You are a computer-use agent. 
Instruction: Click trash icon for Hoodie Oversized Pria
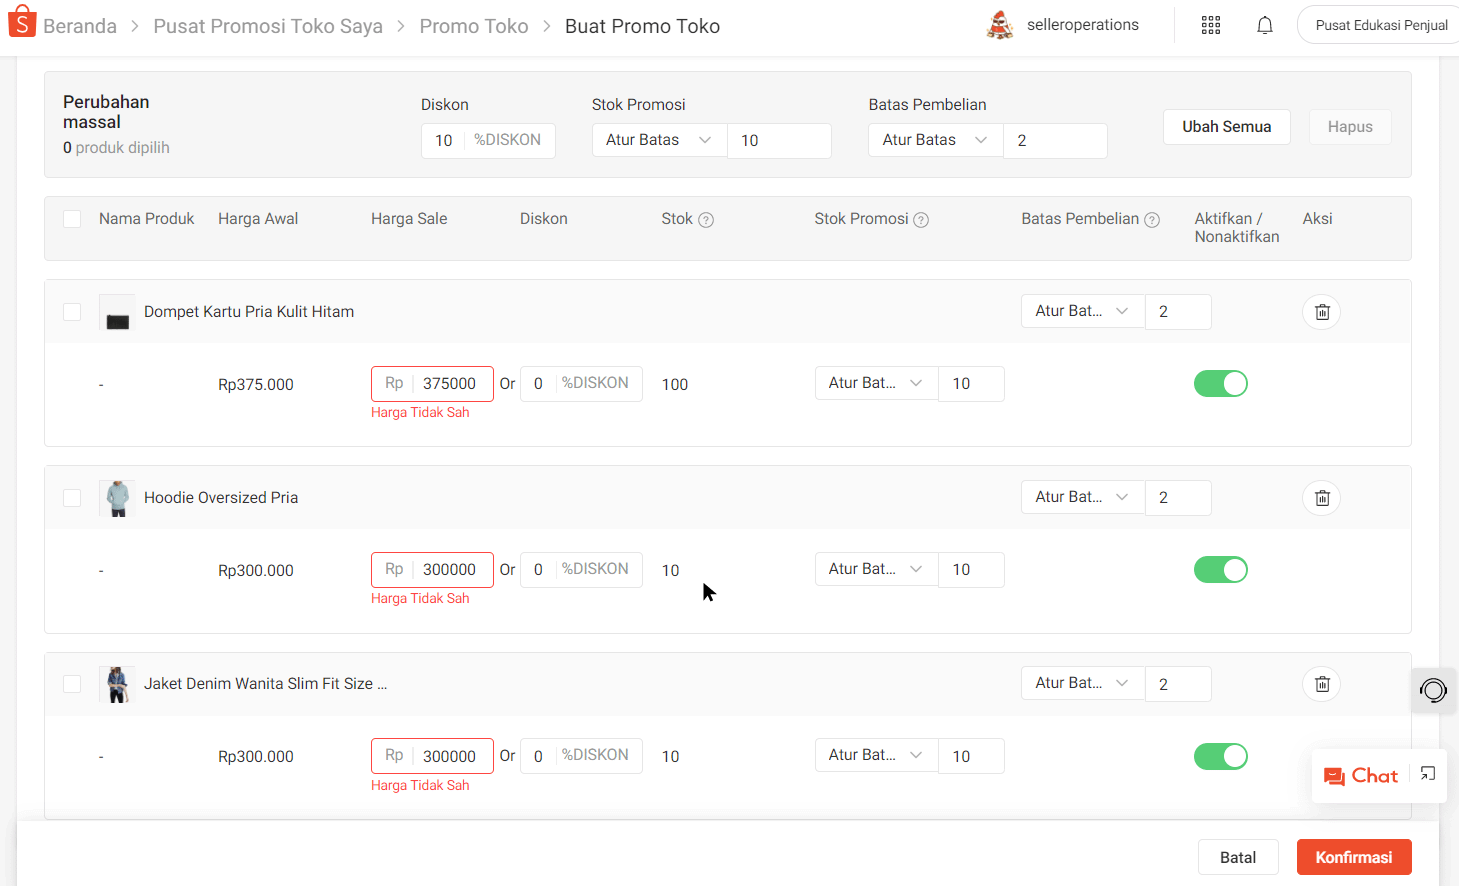(1321, 498)
